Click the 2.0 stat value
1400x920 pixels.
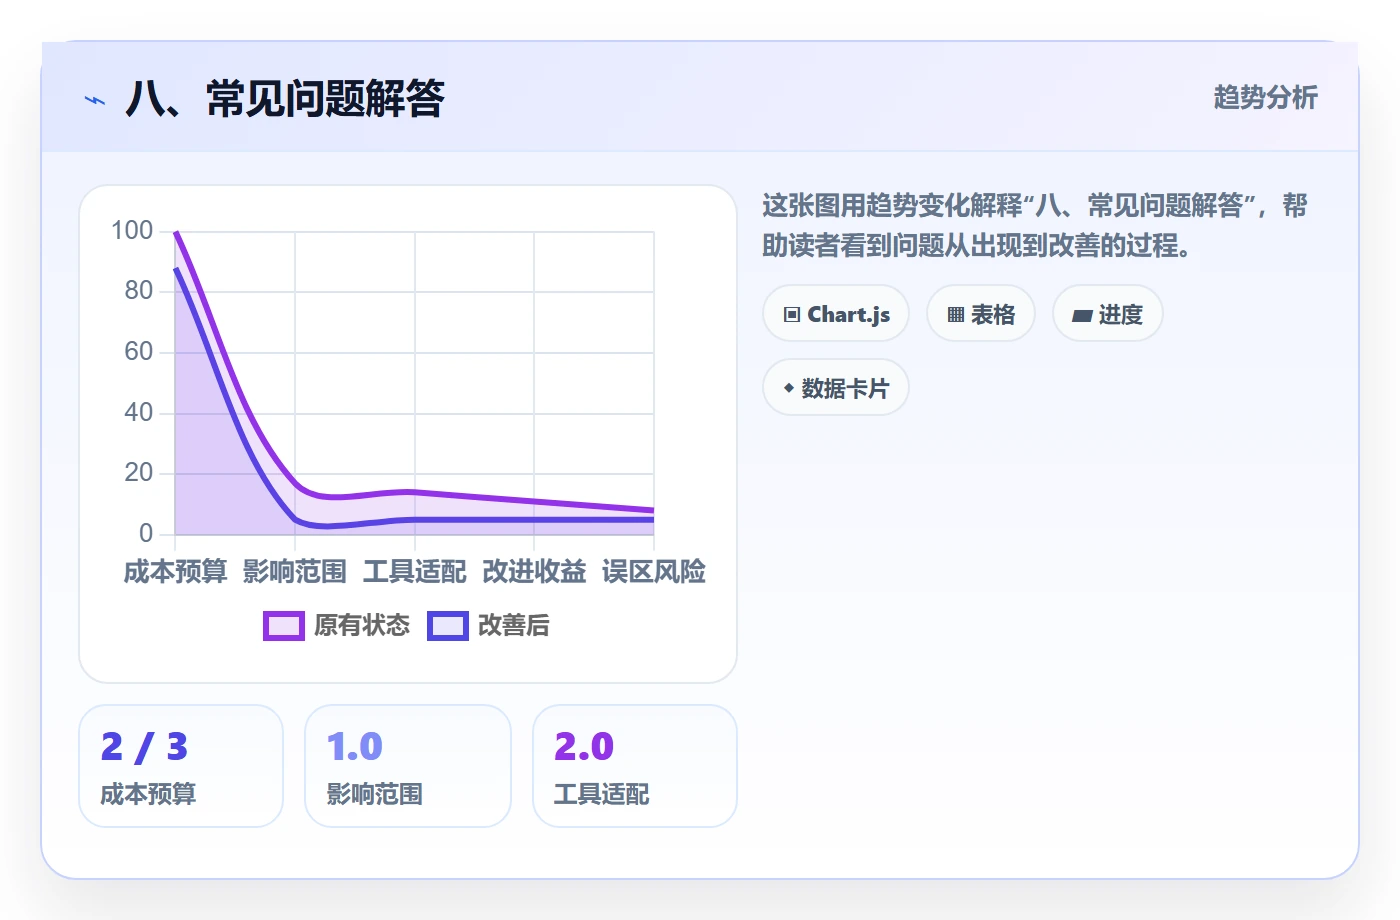point(584,747)
